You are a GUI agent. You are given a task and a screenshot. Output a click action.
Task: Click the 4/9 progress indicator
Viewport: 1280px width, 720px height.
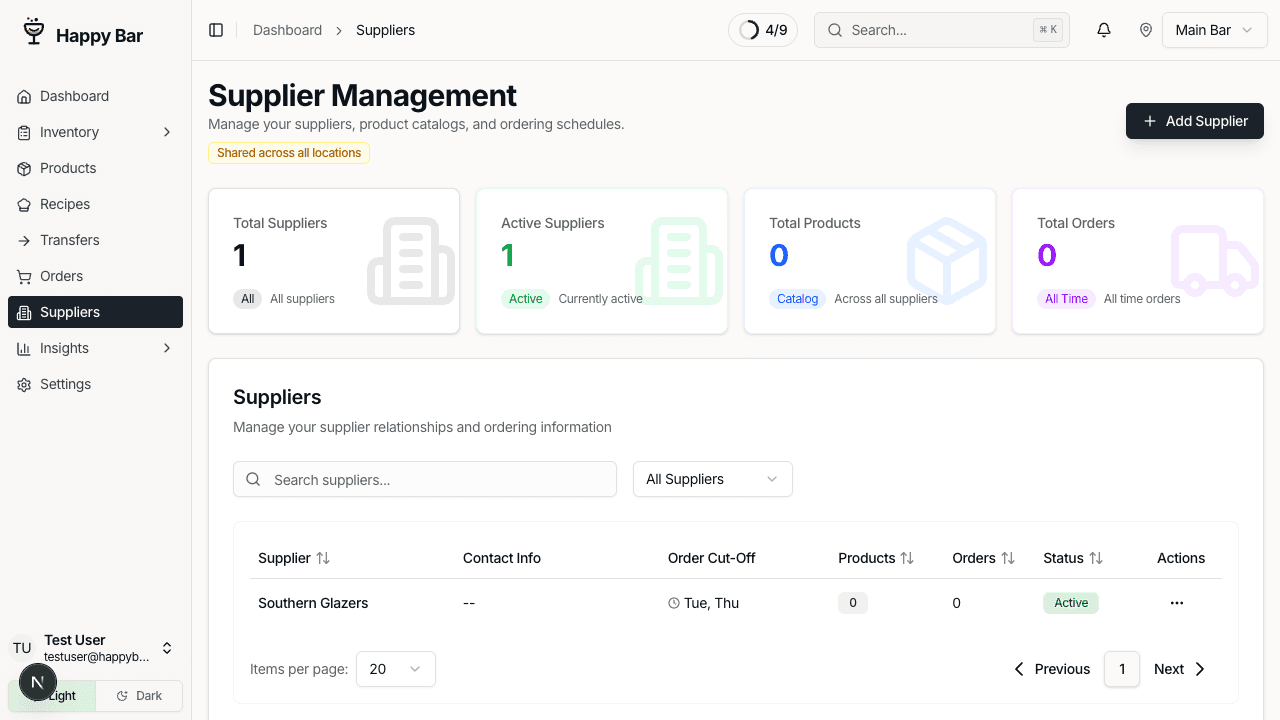[x=763, y=30]
